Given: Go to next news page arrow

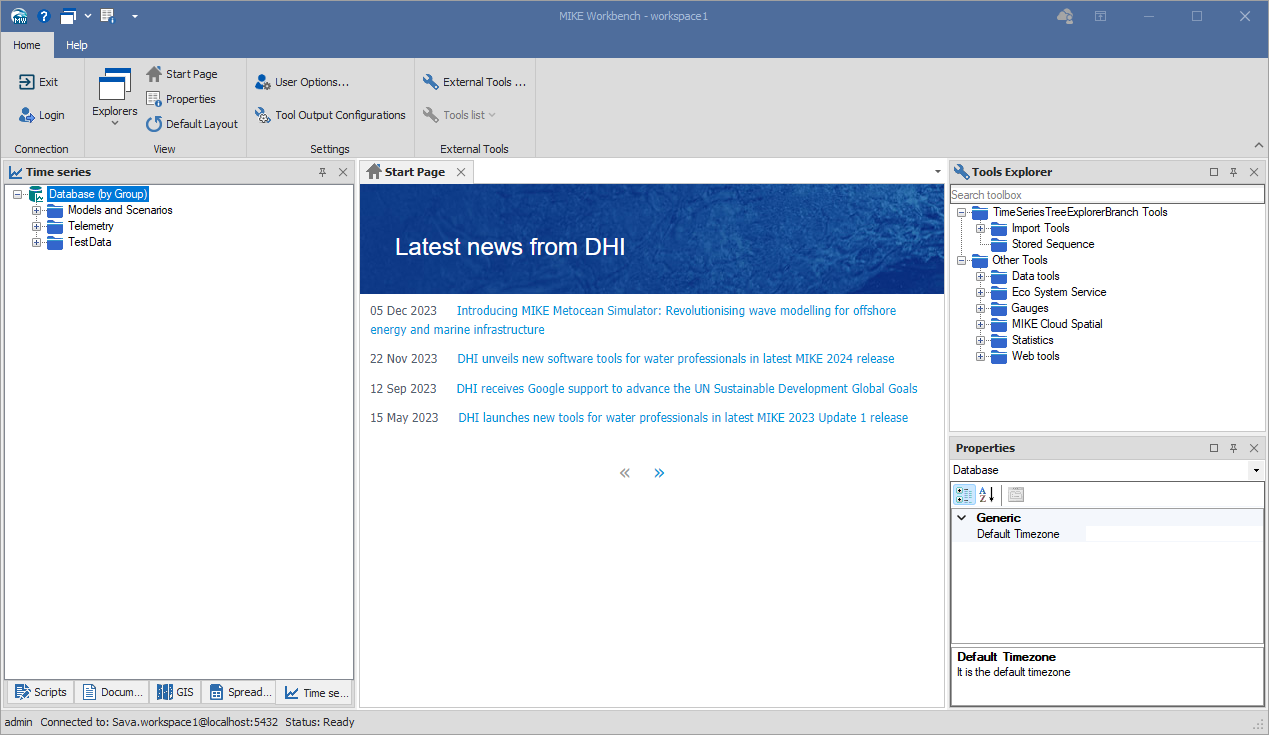Looking at the screenshot, I should [x=659, y=473].
